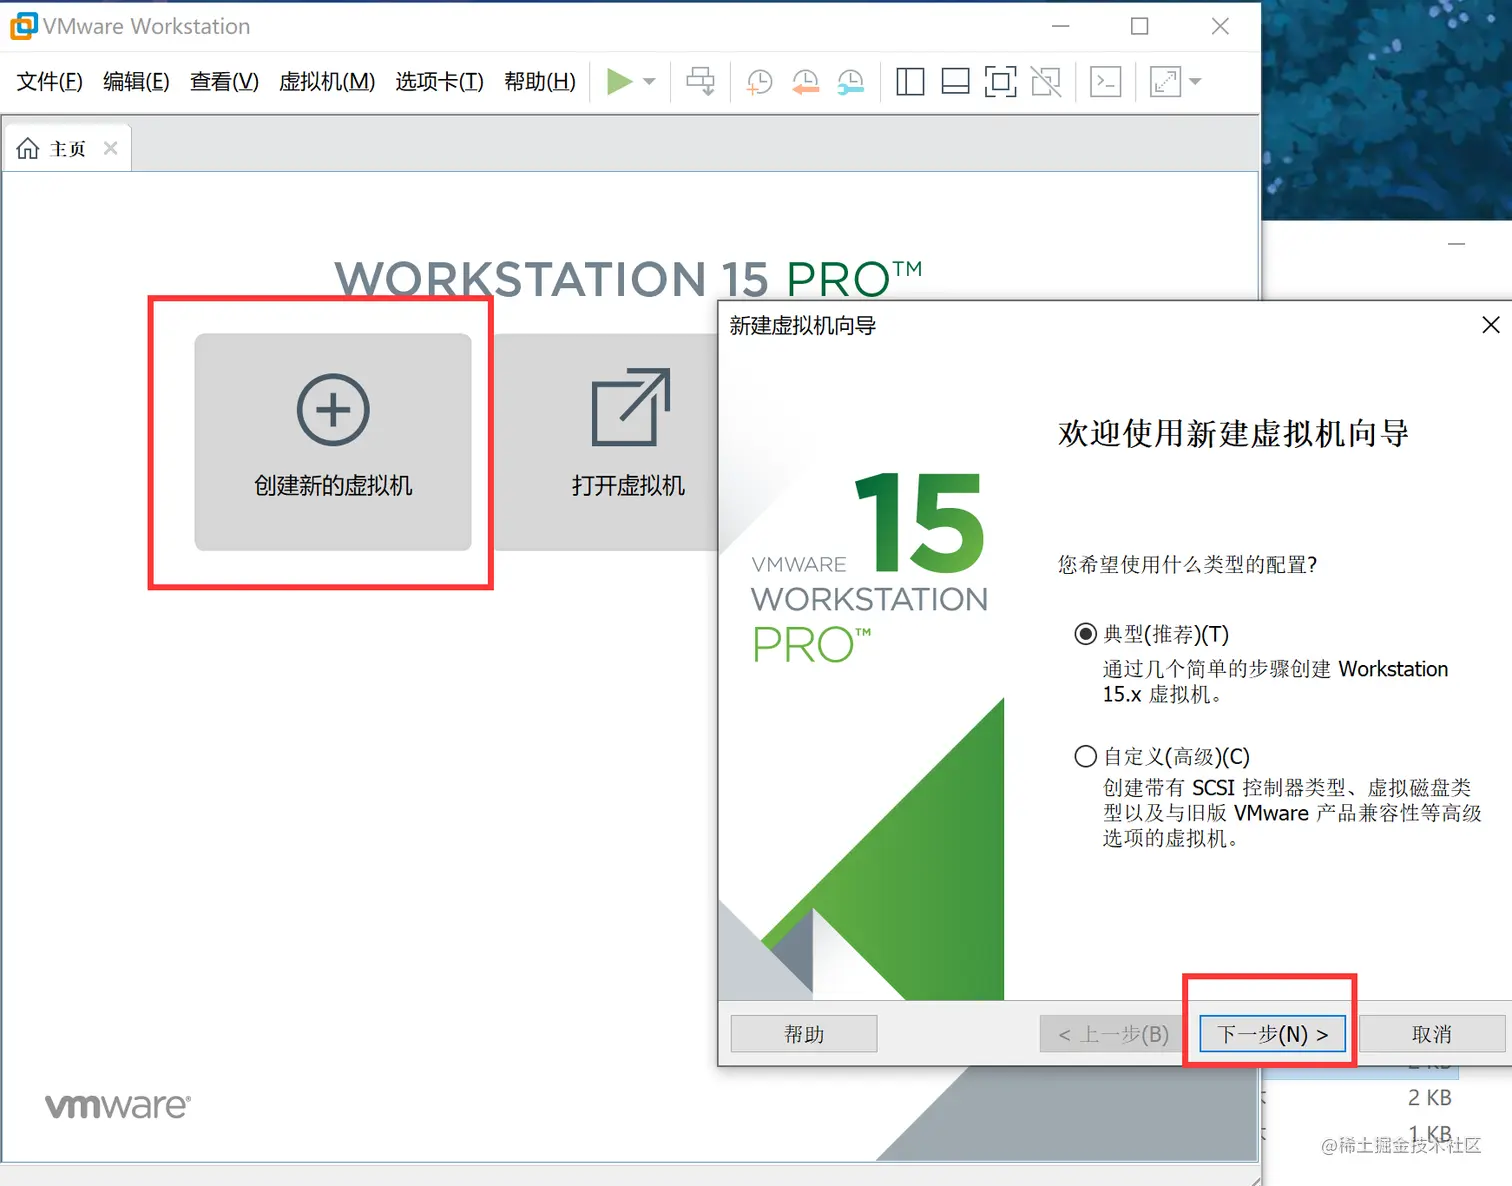Click the Revert to Snapshot icon
This screenshot has height=1186, width=1512.
click(x=805, y=82)
